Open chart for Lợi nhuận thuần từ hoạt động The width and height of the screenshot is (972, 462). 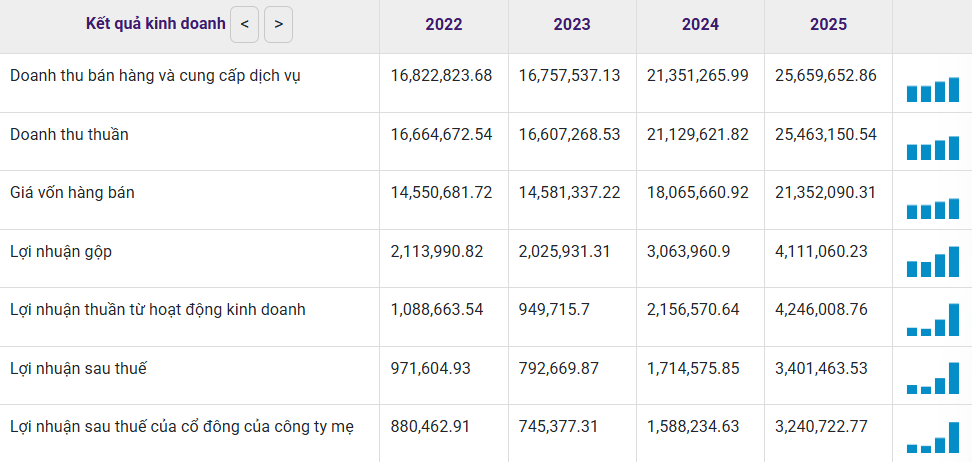pyautogui.click(x=932, y=321)
